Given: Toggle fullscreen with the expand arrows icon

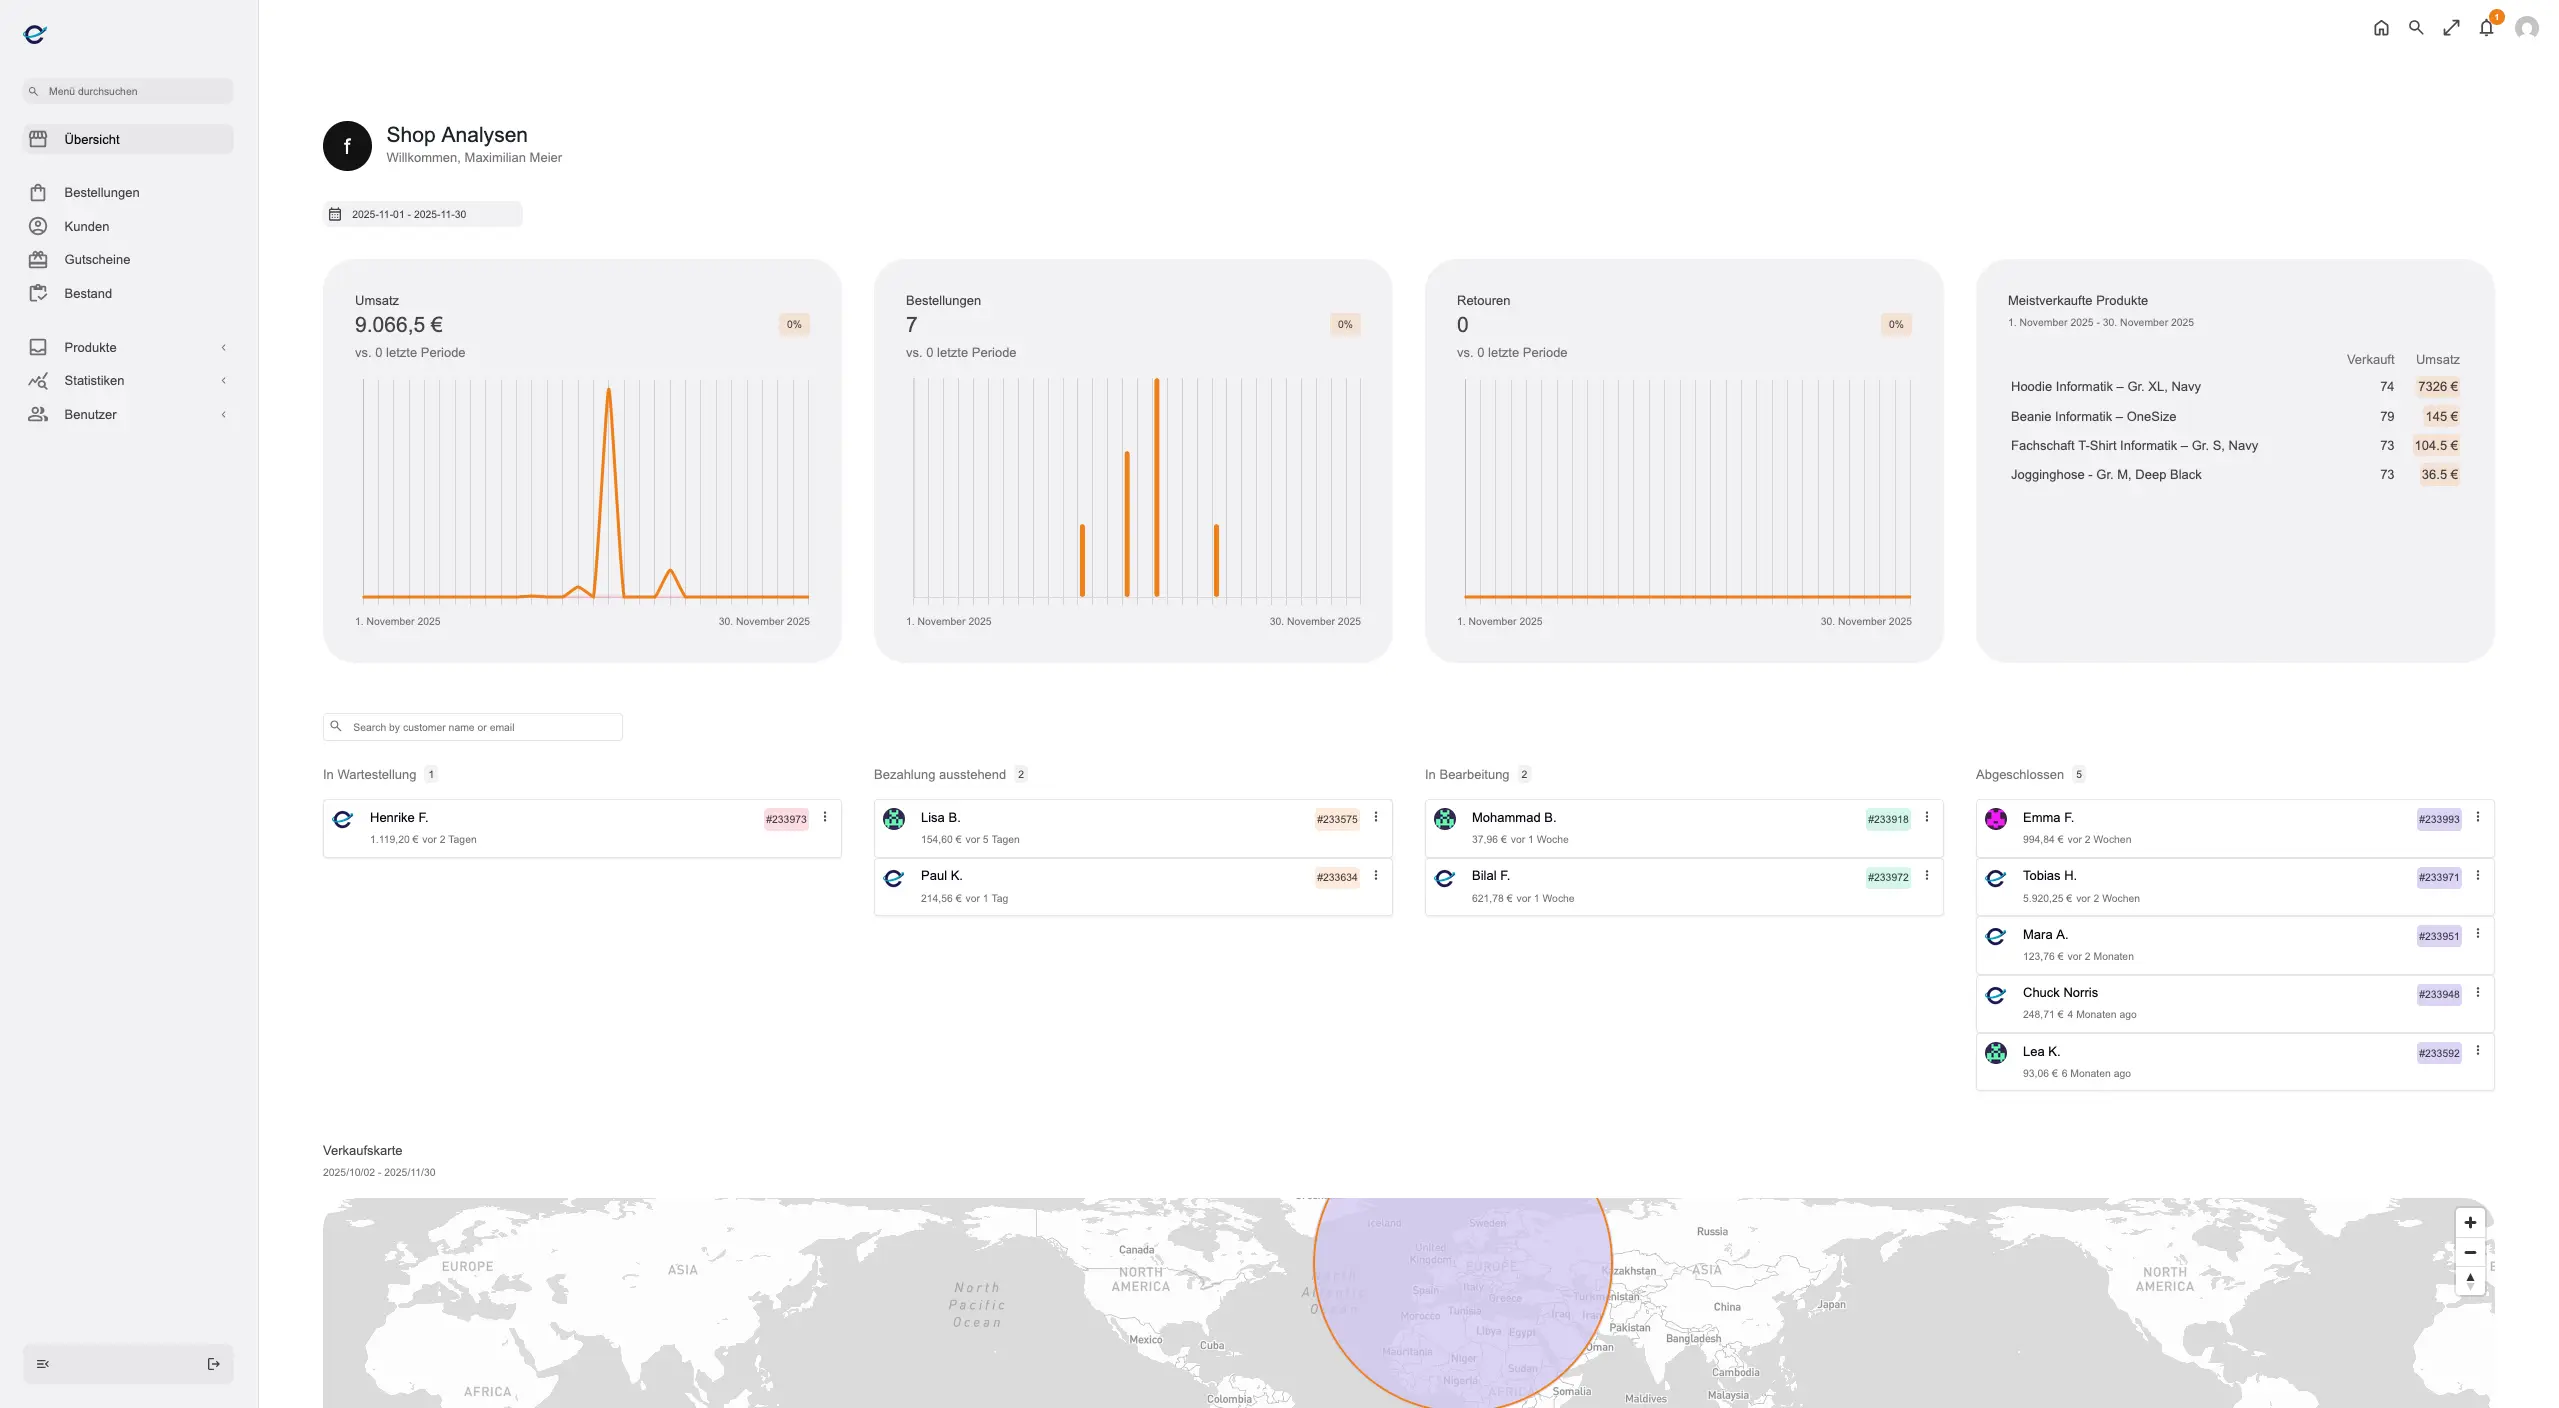Looking at the screenshot, I should (x=2451, y=28).
